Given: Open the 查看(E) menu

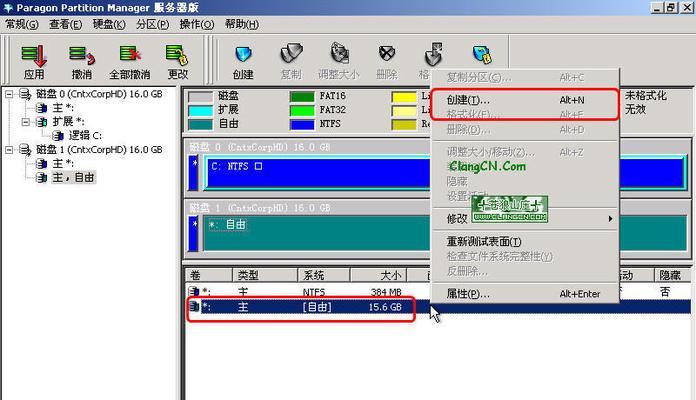Looking at the screenshot, I should (x=65, y=24).
